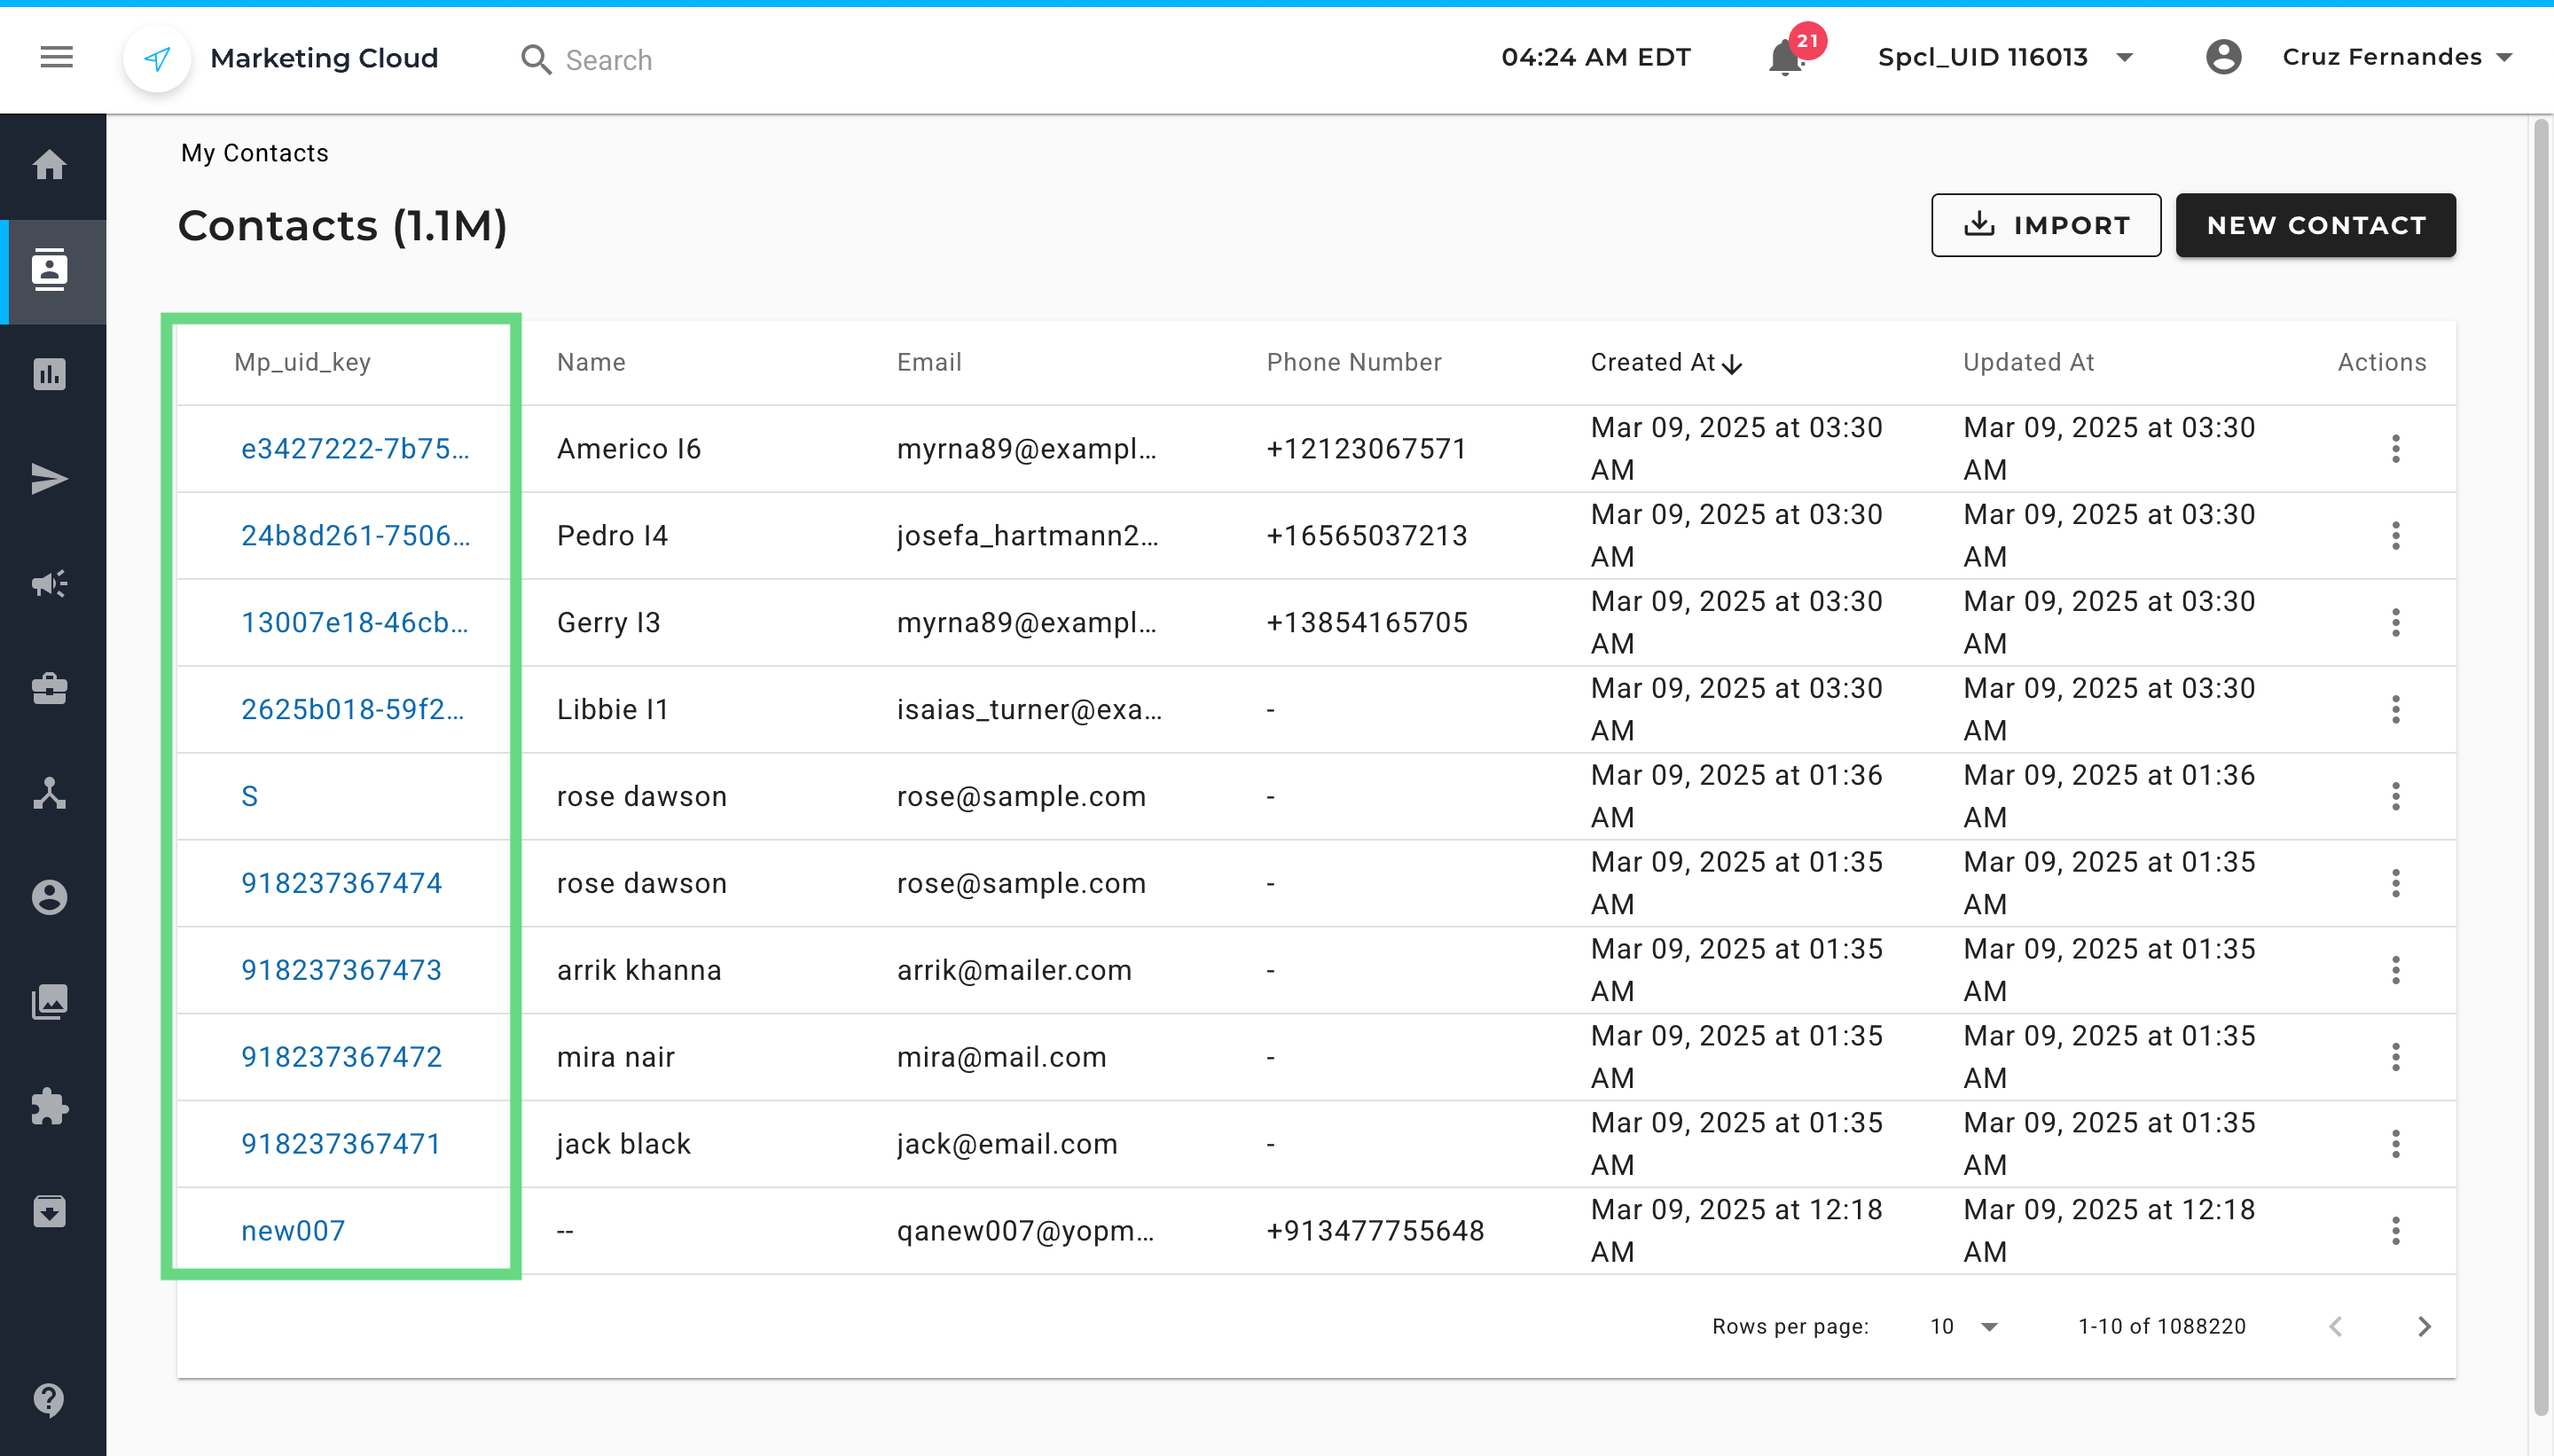Open the analytics bar chart sidebar icon
This screenshot has height=1456, width=2554.
tap(50, 374)
